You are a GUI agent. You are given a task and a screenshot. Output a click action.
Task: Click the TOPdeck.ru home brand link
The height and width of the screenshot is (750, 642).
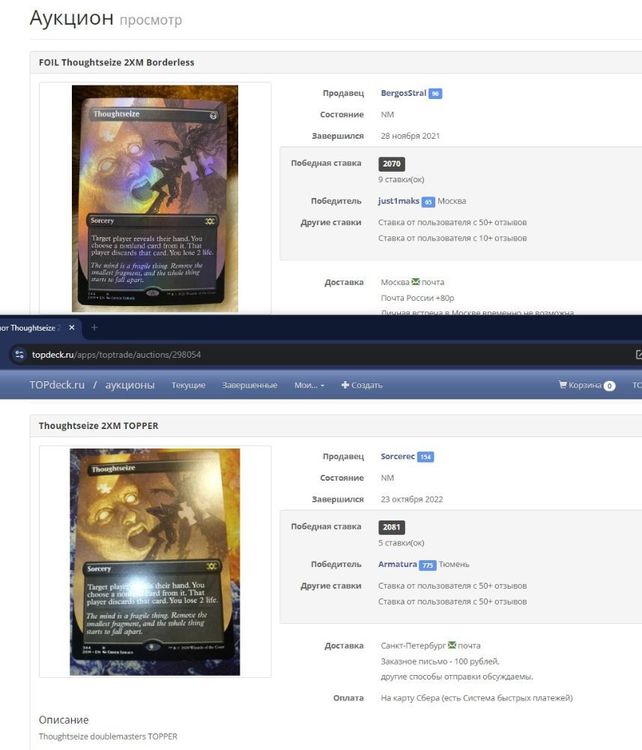click(58, 385)
